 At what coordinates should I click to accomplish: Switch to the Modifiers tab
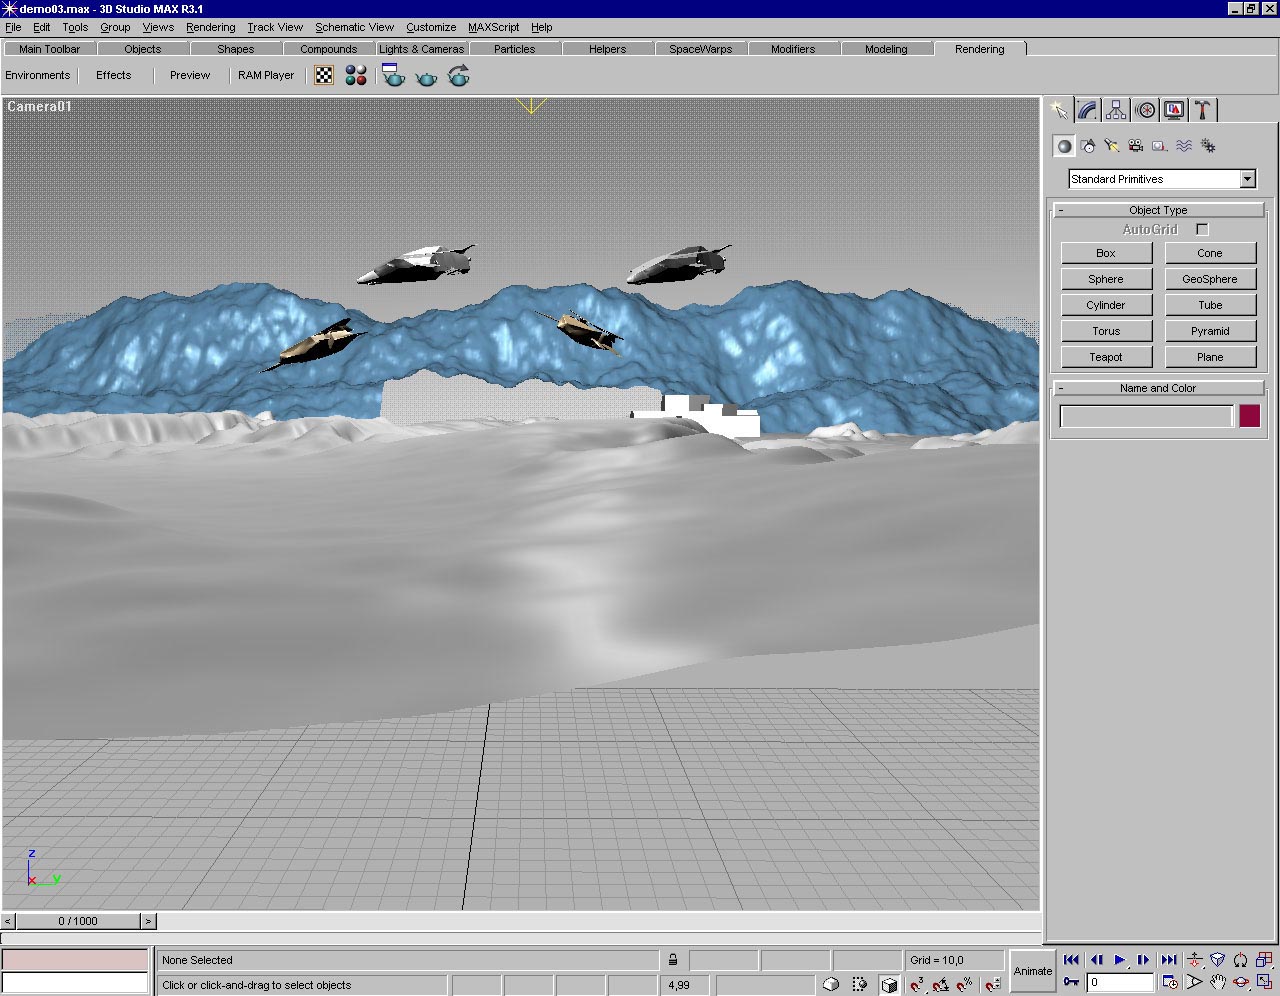(792, 49)
